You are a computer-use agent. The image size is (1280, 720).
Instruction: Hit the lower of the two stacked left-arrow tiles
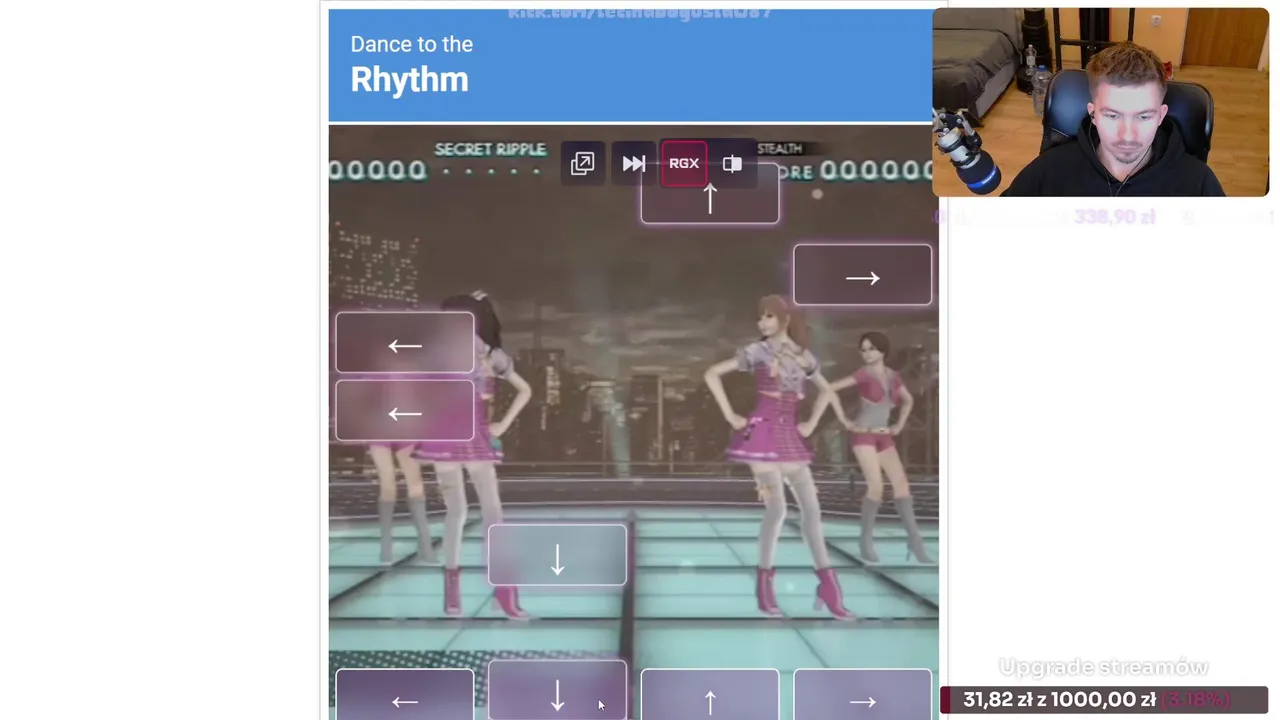[405, 410]
